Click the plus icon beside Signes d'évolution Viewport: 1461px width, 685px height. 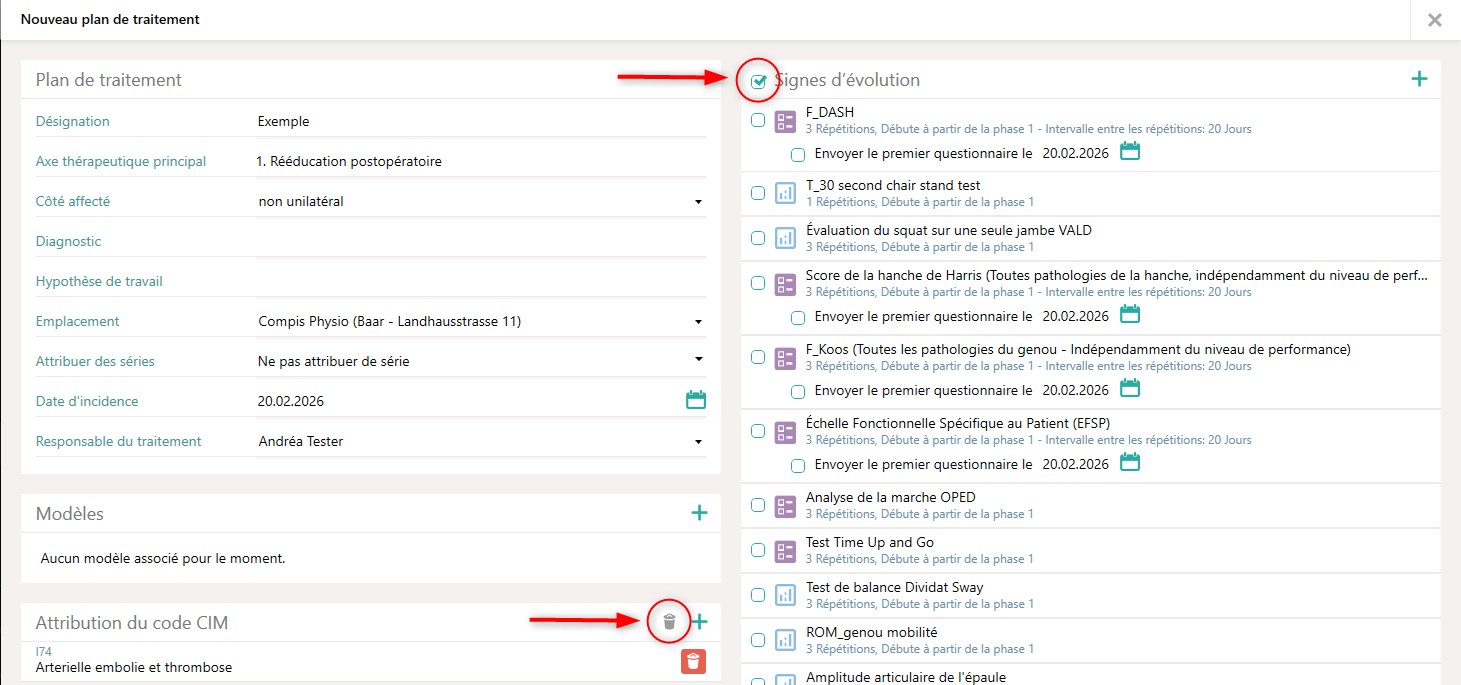[1418, 80]
